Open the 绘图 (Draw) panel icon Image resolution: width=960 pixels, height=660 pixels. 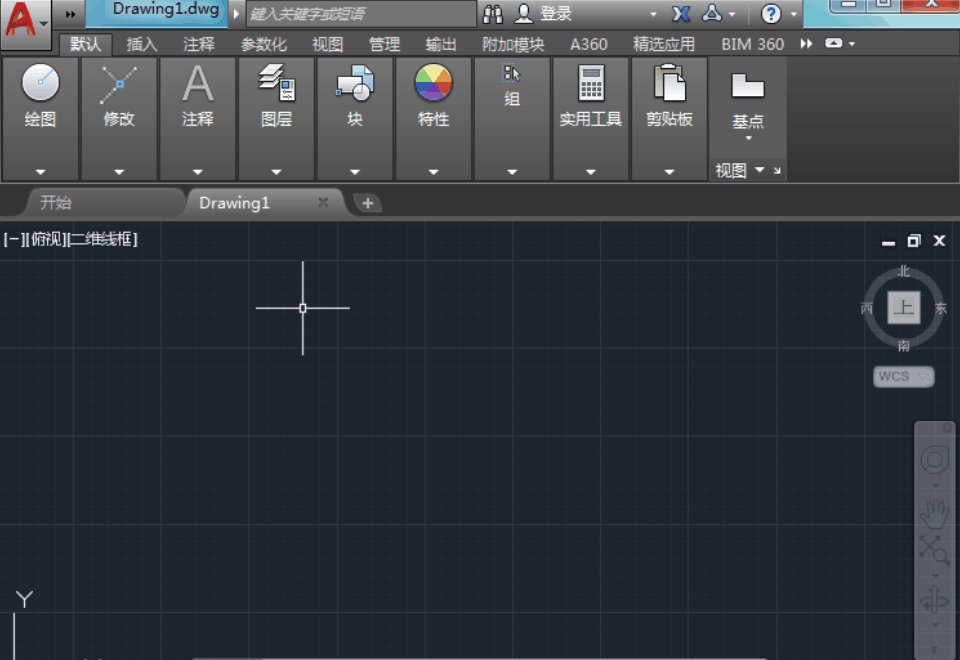[40, 85]
